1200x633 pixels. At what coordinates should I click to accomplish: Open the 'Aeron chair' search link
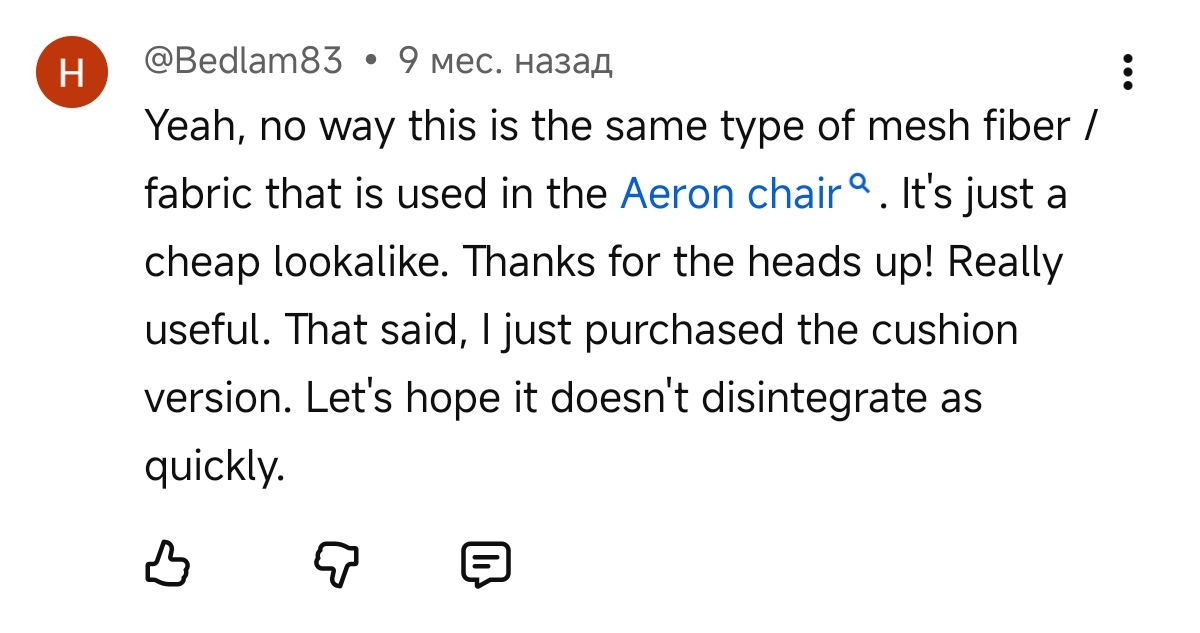pyautogui.click(x=731, y=194)
